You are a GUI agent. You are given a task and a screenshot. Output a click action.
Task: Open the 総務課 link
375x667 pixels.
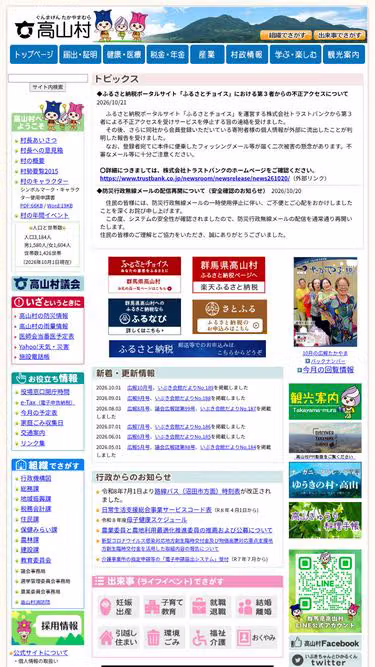click(30, 489)
